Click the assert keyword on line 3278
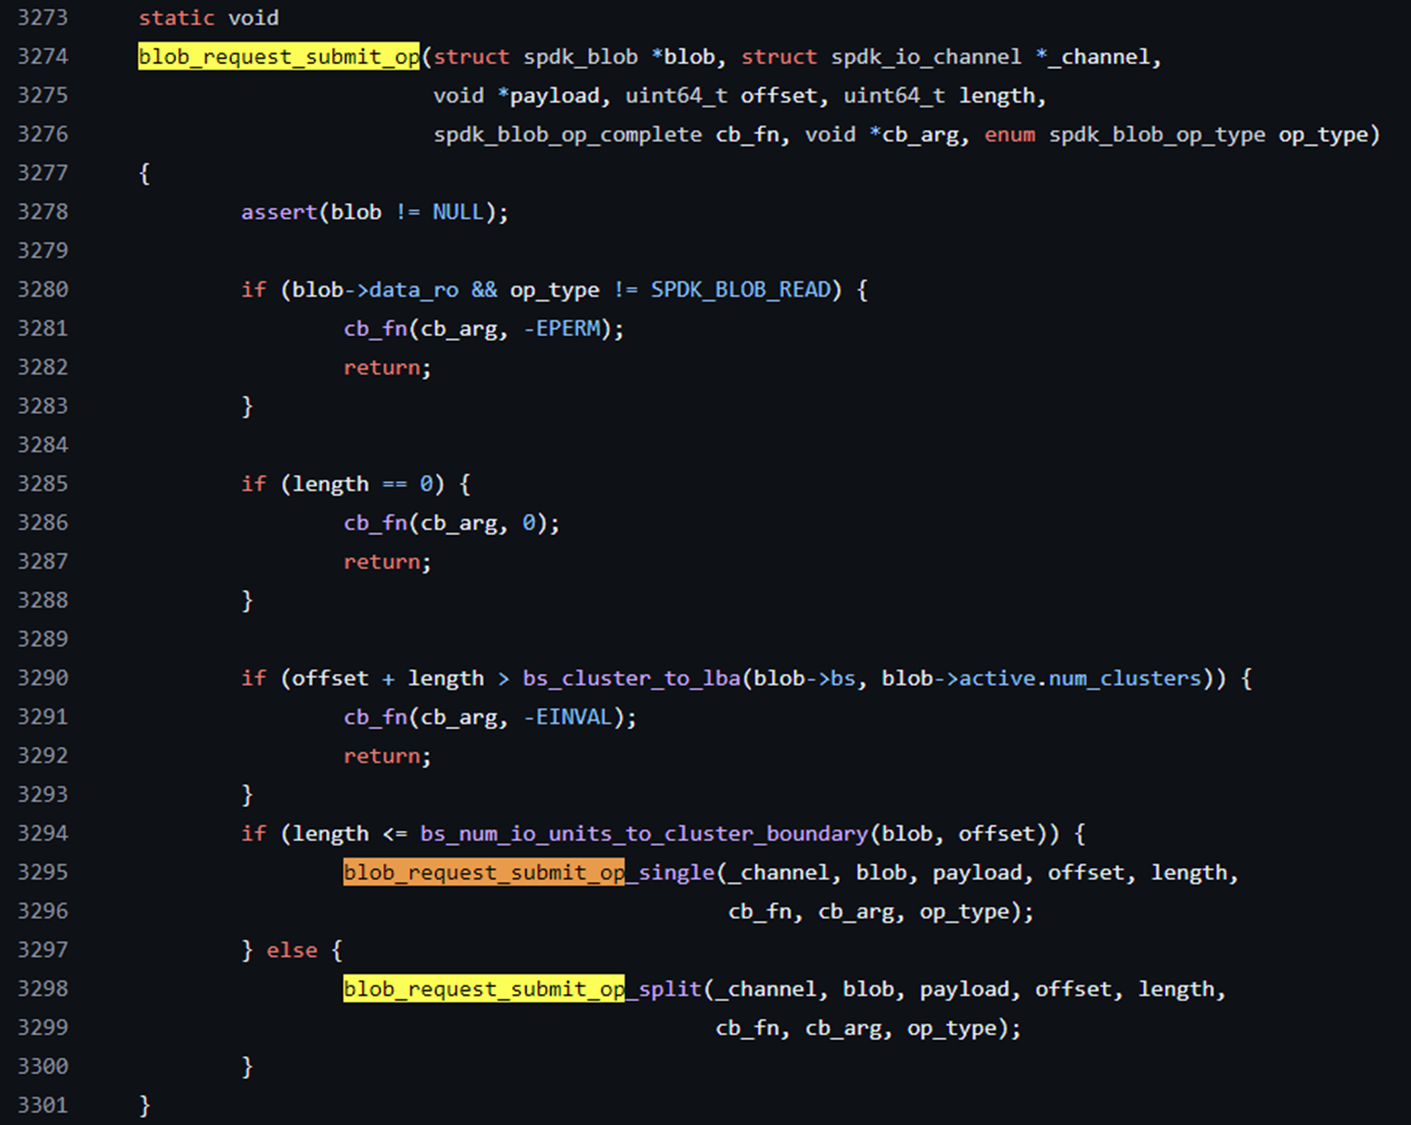1411x1125 pixels. point(279,212)
